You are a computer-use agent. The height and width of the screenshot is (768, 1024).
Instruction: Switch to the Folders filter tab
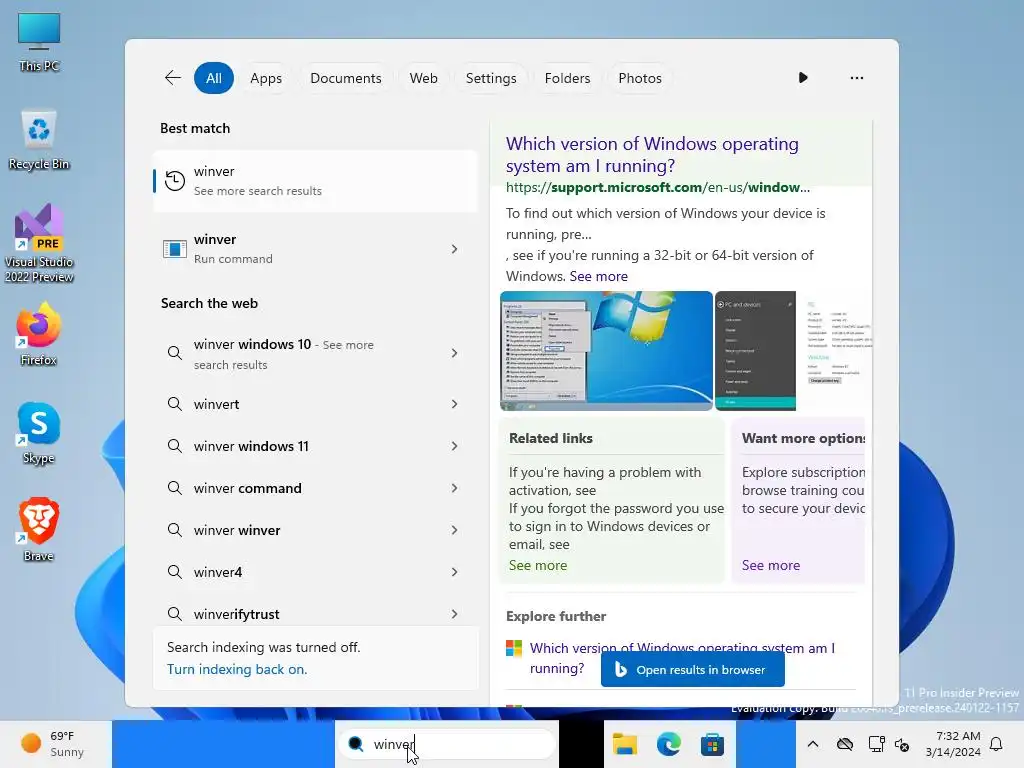567,78
